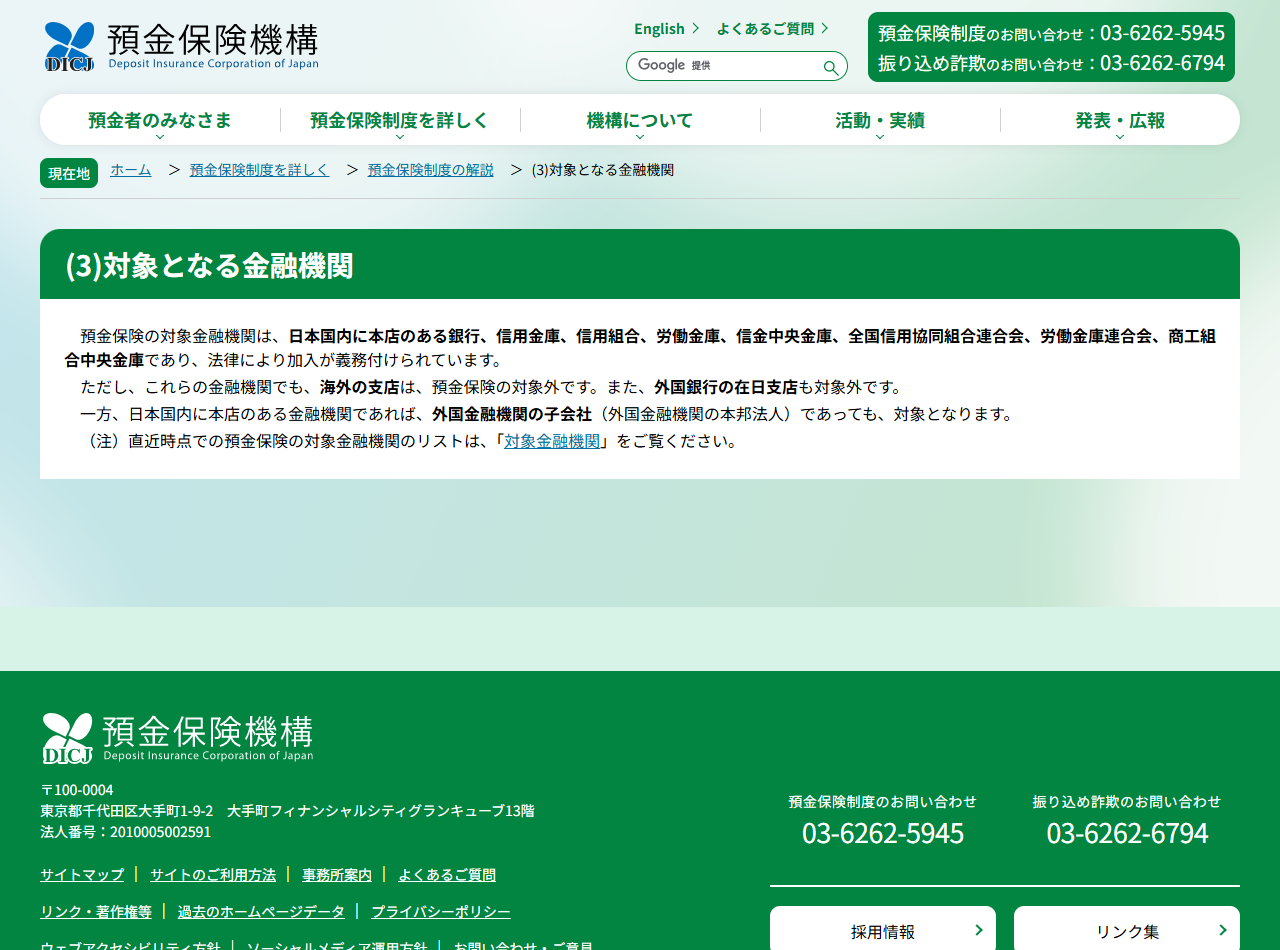Viewport: 1280px width, 950px height.
Task: Open リンク・著作権等 footer link
Action: click(x=96, y=912)
